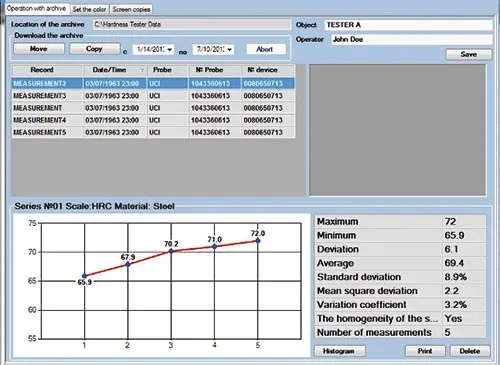Select the MEASUREMENT5 record row
Viewport: 500px width, 365px height.
click(x=153, y=132)
